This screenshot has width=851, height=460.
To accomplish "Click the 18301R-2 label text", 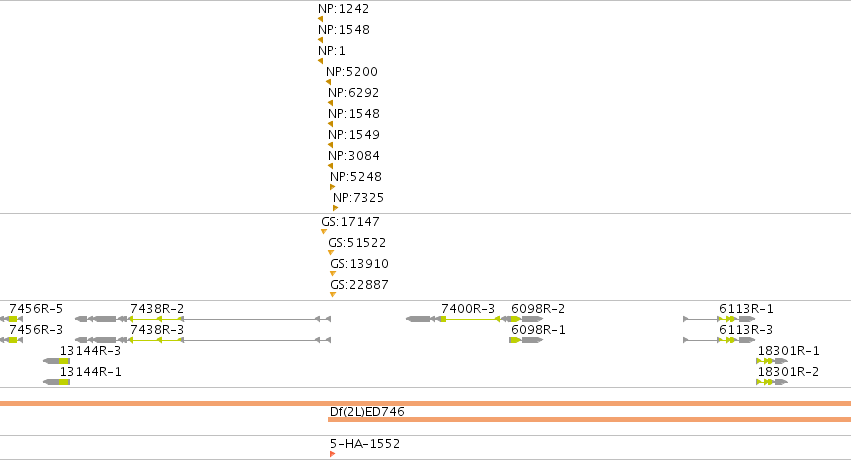I will click(x=788, y=372).
